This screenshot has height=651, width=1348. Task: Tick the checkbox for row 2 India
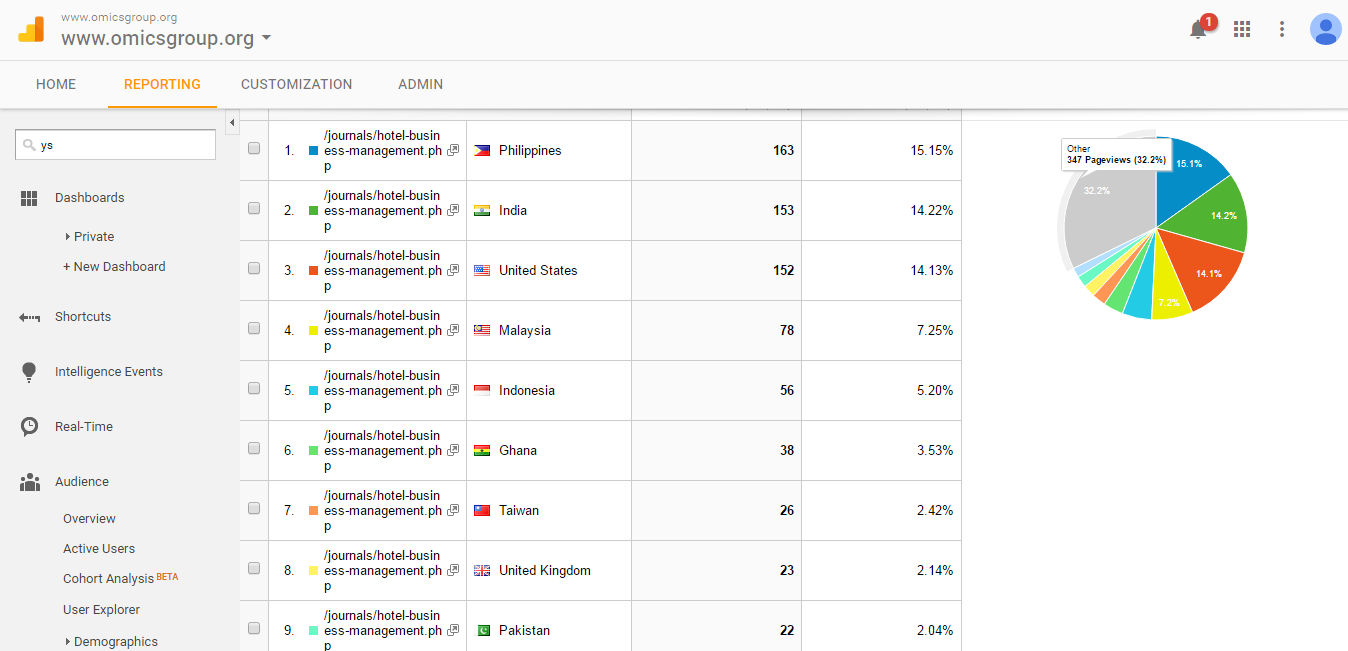(254, 208)
